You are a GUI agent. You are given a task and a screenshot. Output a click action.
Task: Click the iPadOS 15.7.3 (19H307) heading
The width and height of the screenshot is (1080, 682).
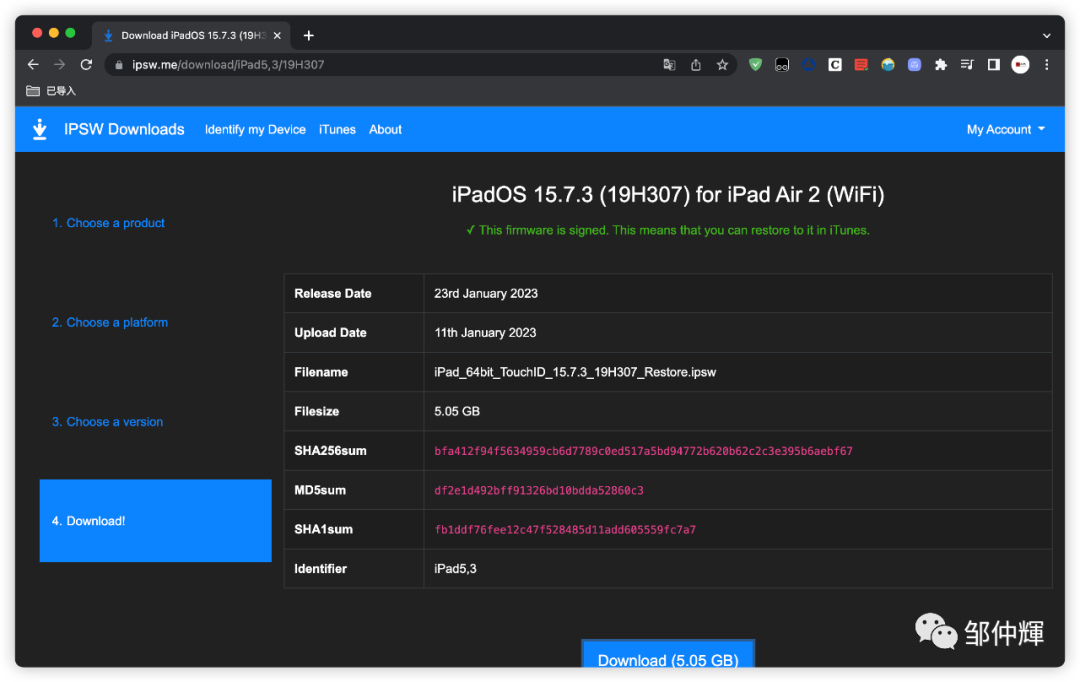coord(668,195)
